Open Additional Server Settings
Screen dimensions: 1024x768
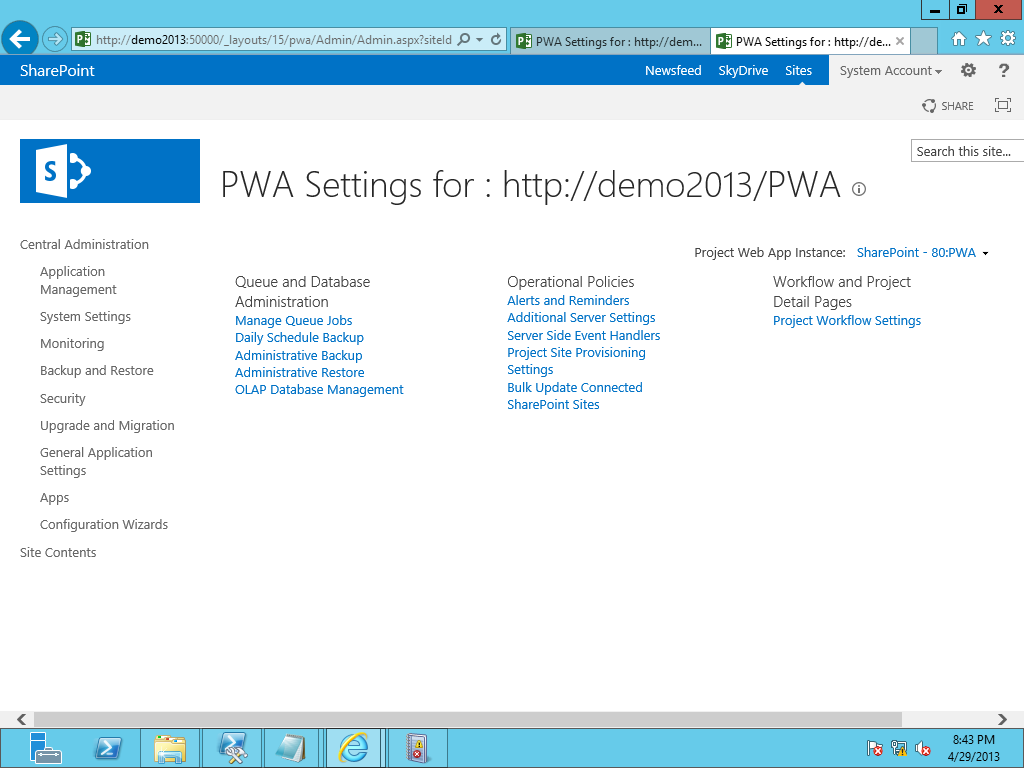(x=581, y=317)
